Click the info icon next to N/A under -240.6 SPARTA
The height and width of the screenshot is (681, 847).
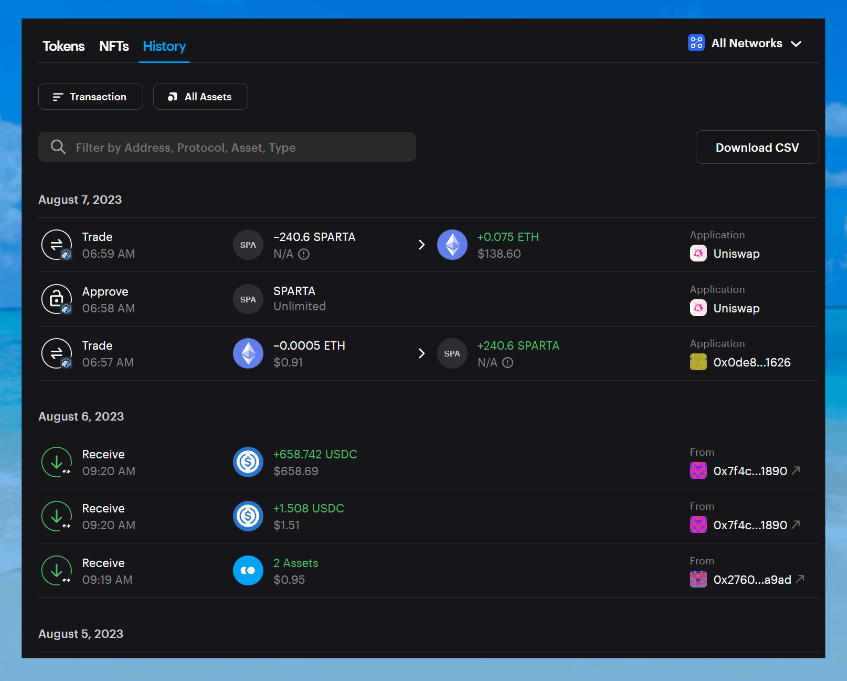point(304,254)
